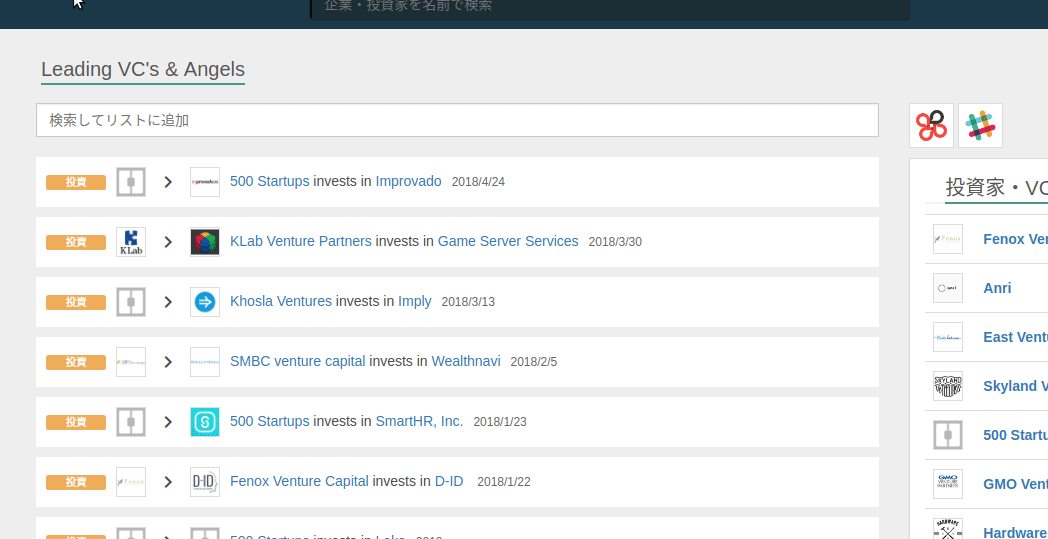This screenshot has height=539, width=1048.
Task: Click the Leading VC's & Angels heading
Action: tap(143, 70)
